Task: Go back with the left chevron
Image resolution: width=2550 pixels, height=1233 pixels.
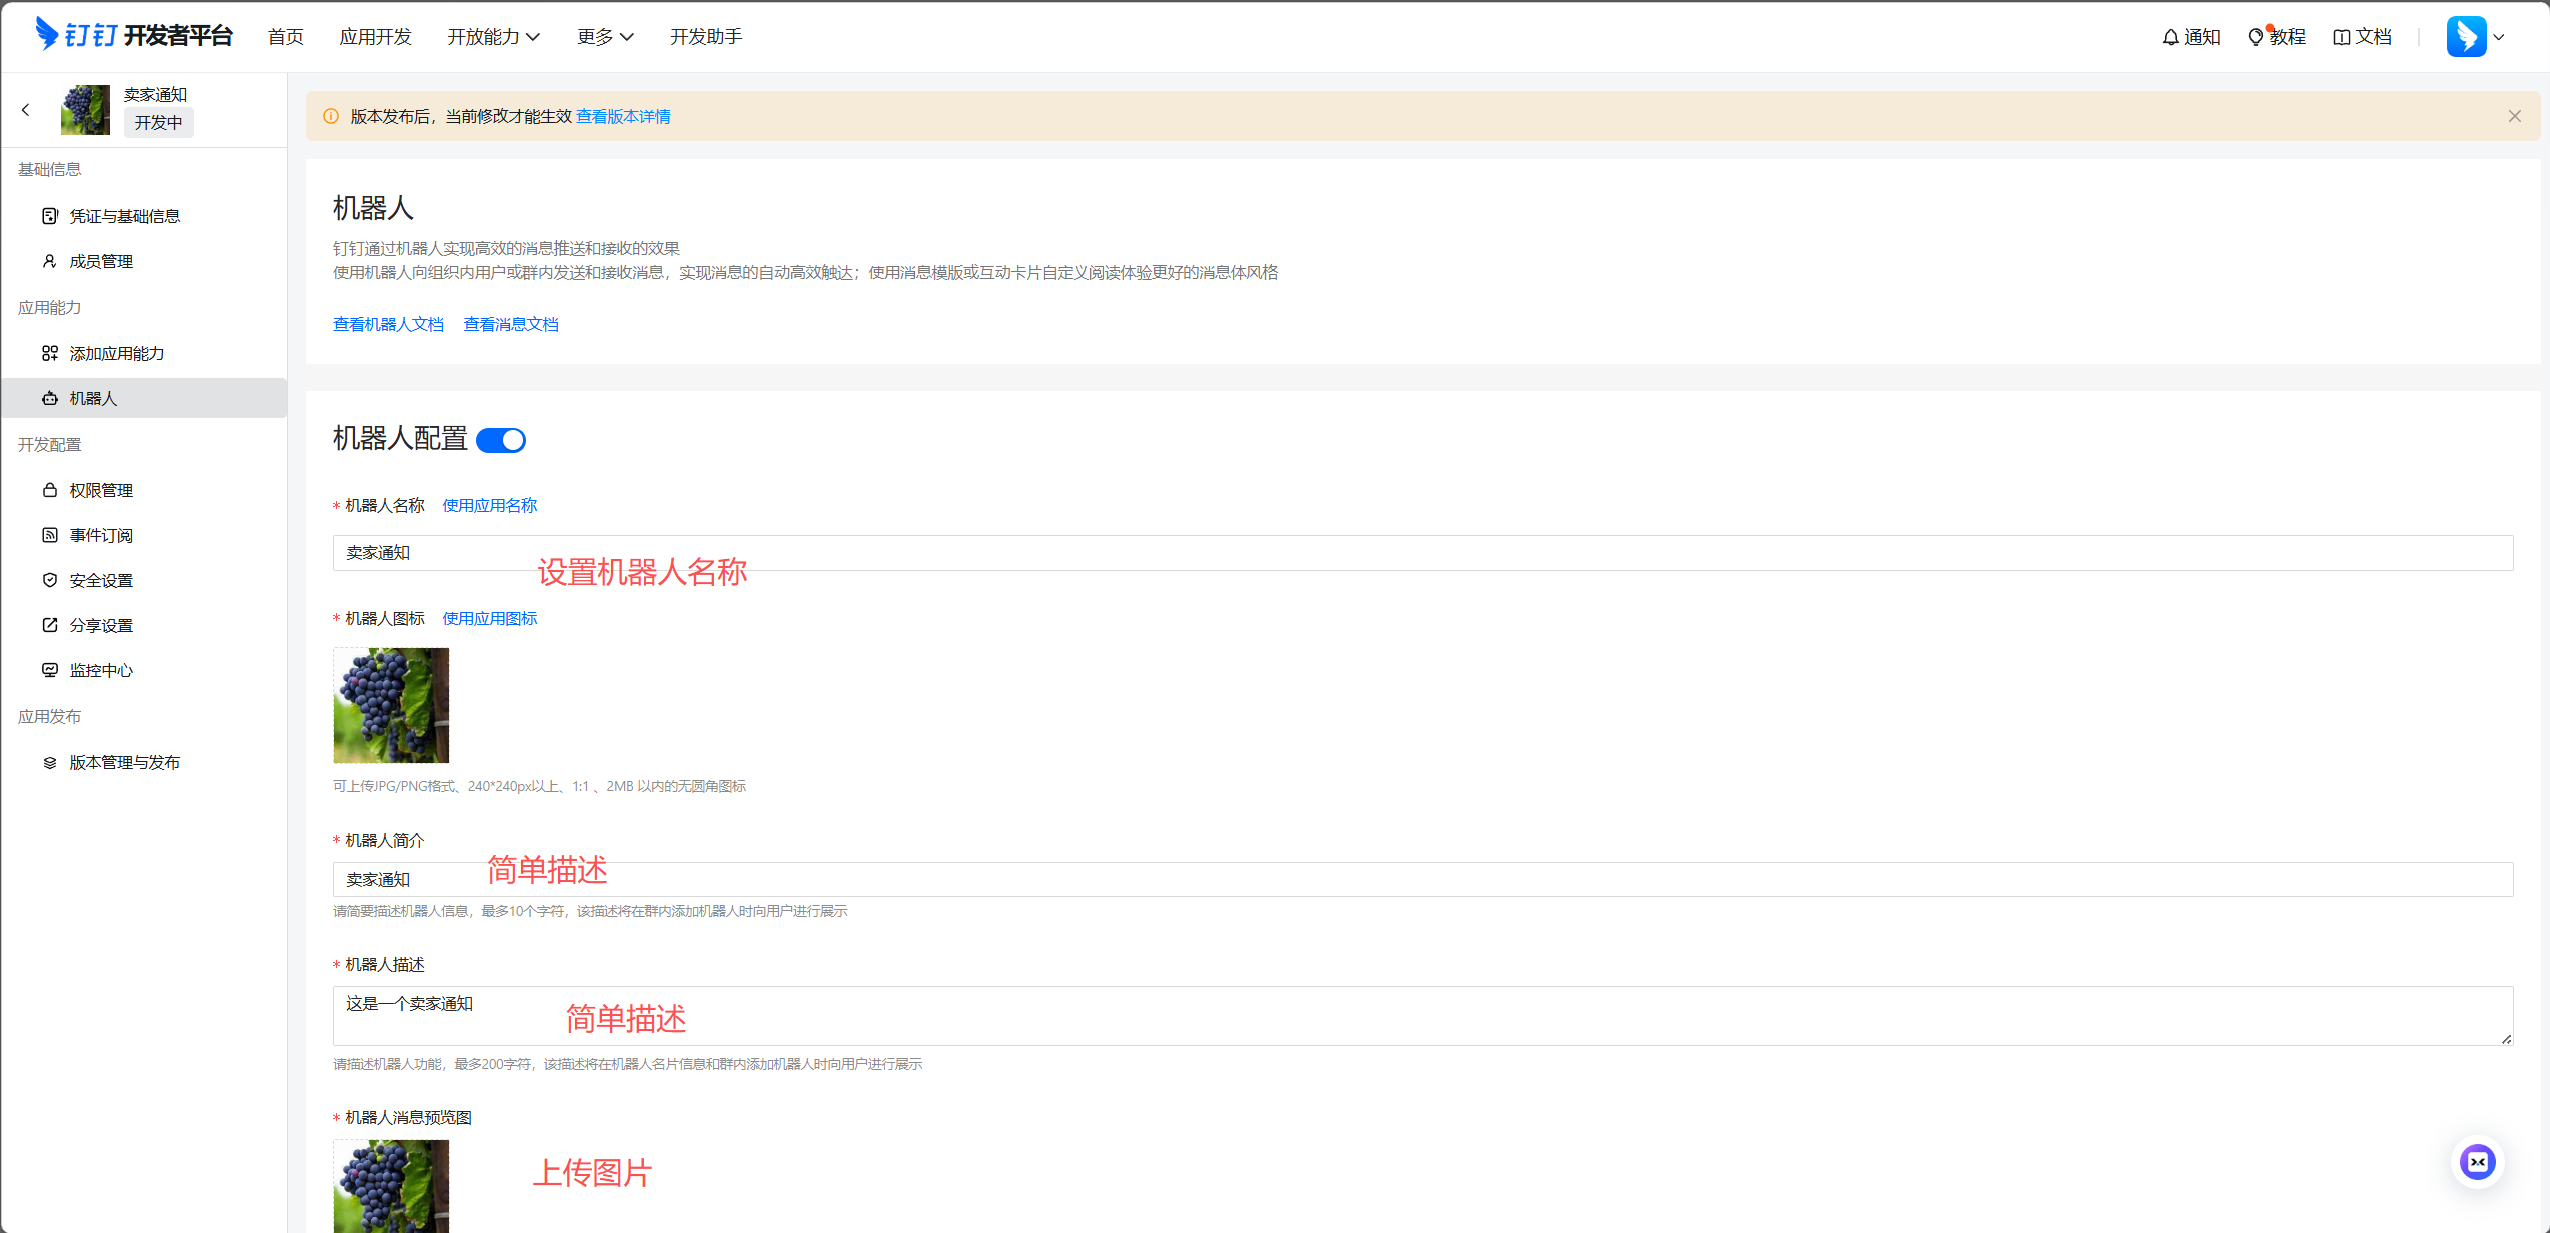Action: [26, 110]
